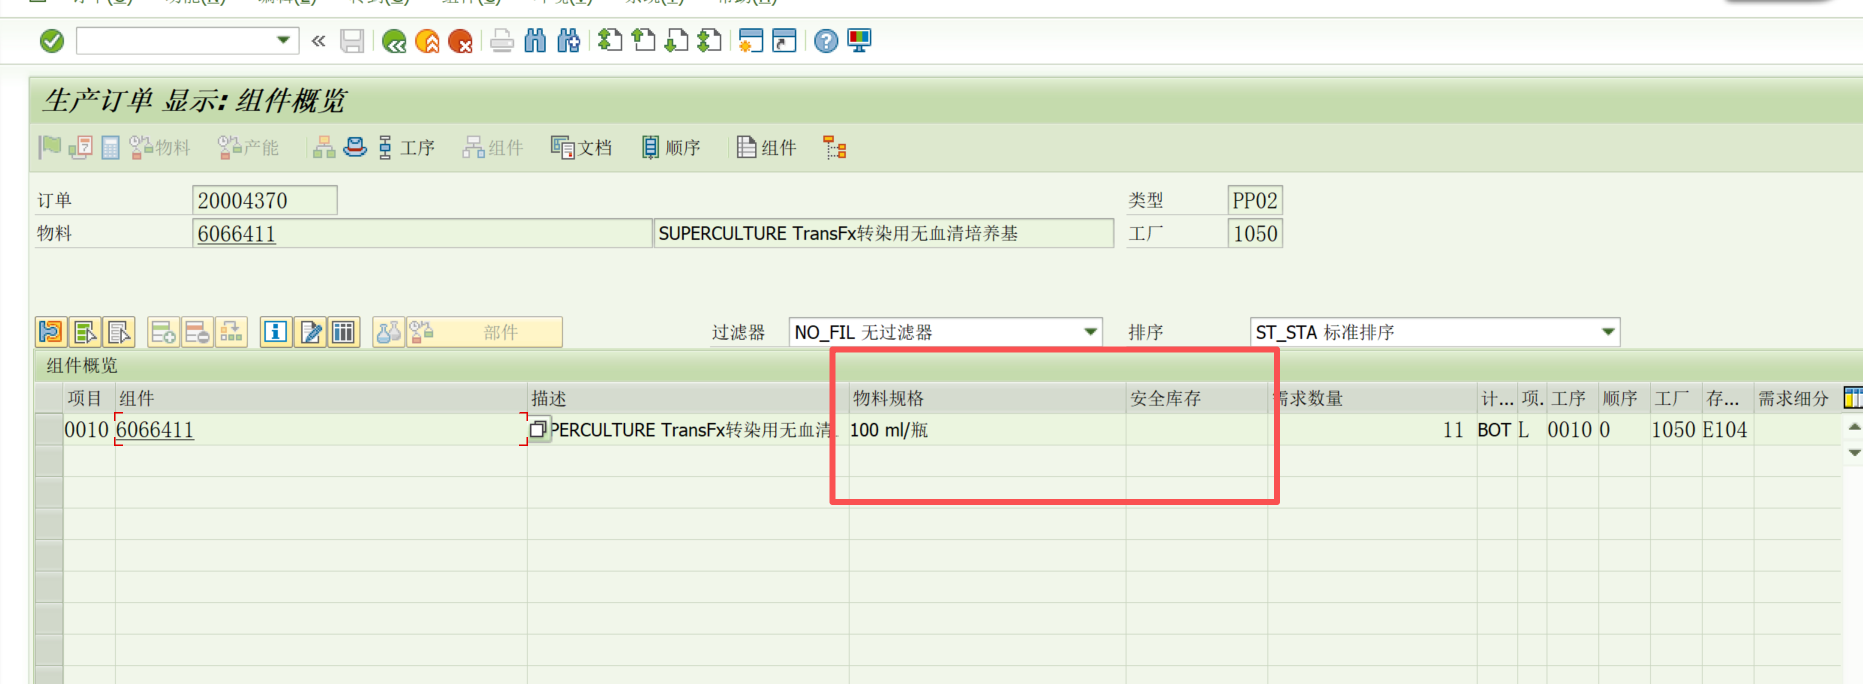
Task: Click the Save diskette icon
Action: [352, 41]
